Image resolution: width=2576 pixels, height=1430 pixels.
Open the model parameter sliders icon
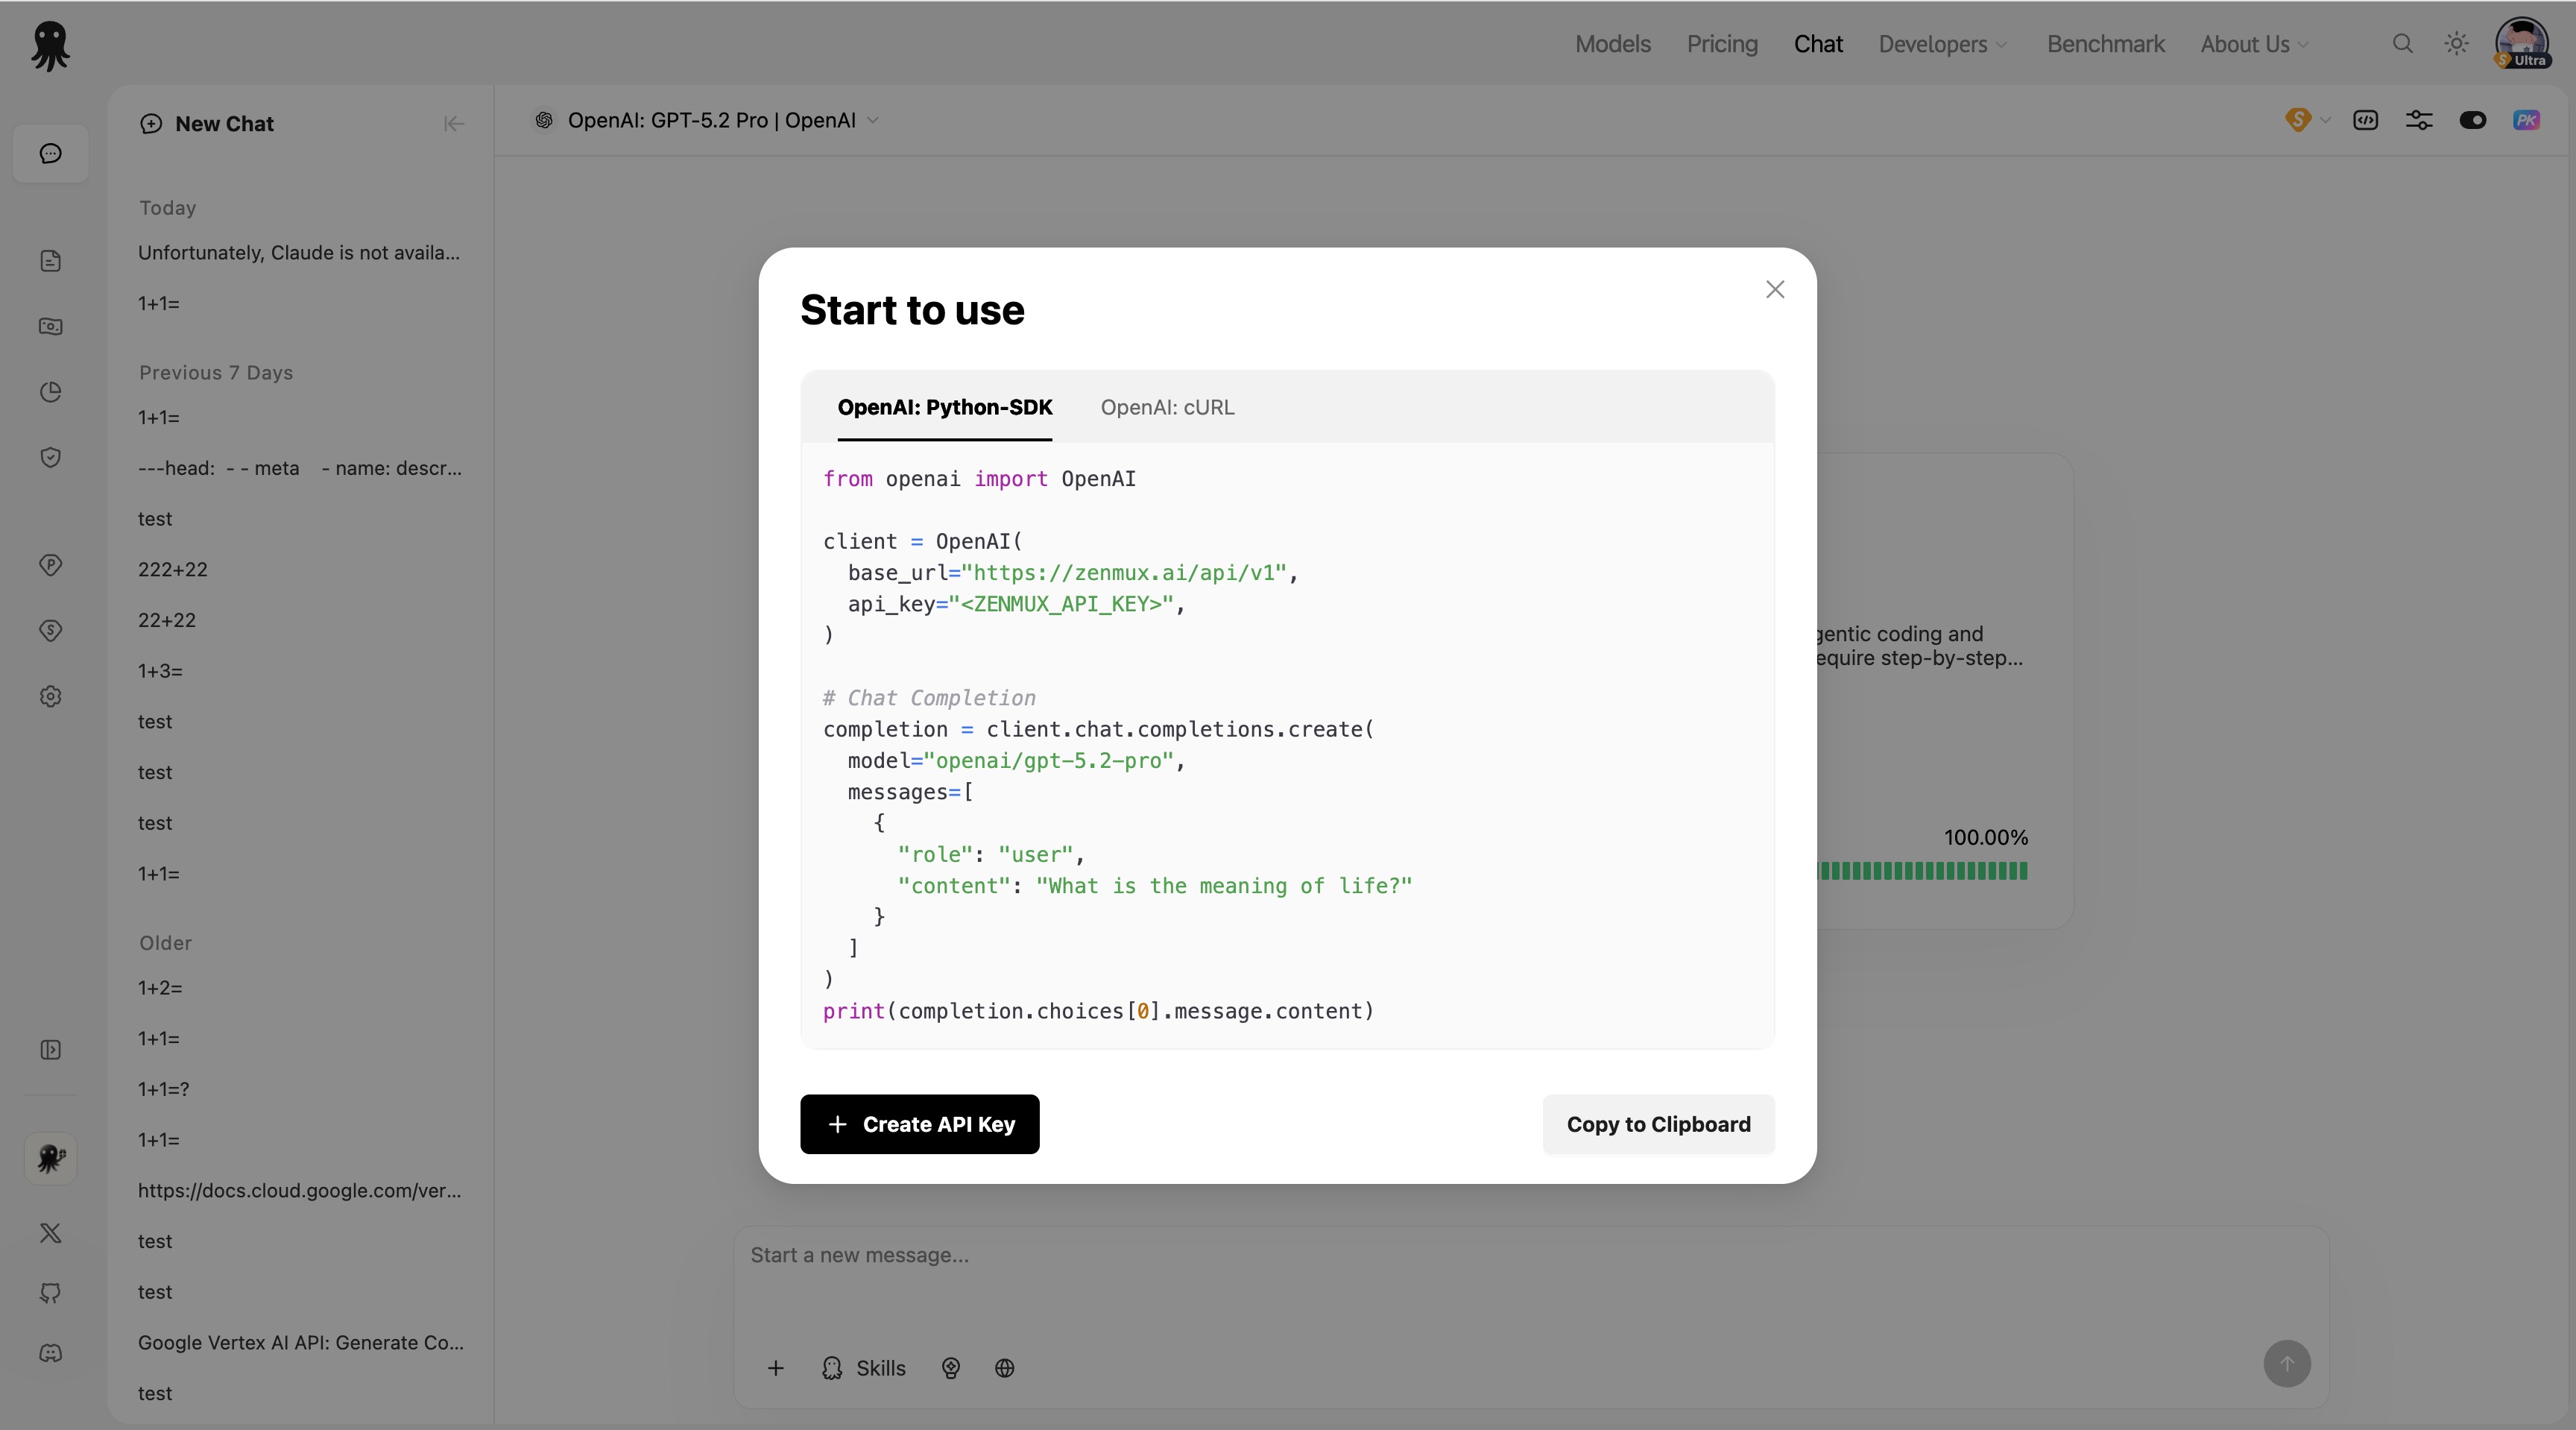coord(2418,120)
